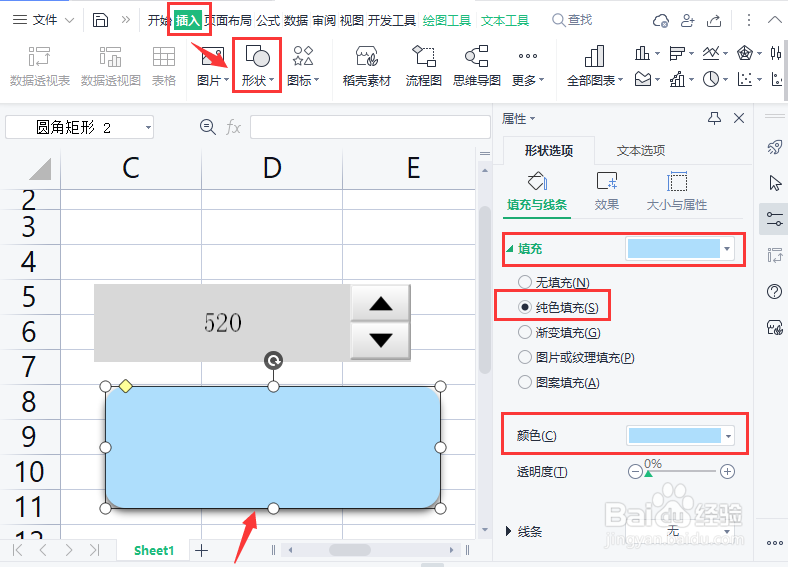Switch to the 数据 tab

(296, 21)
